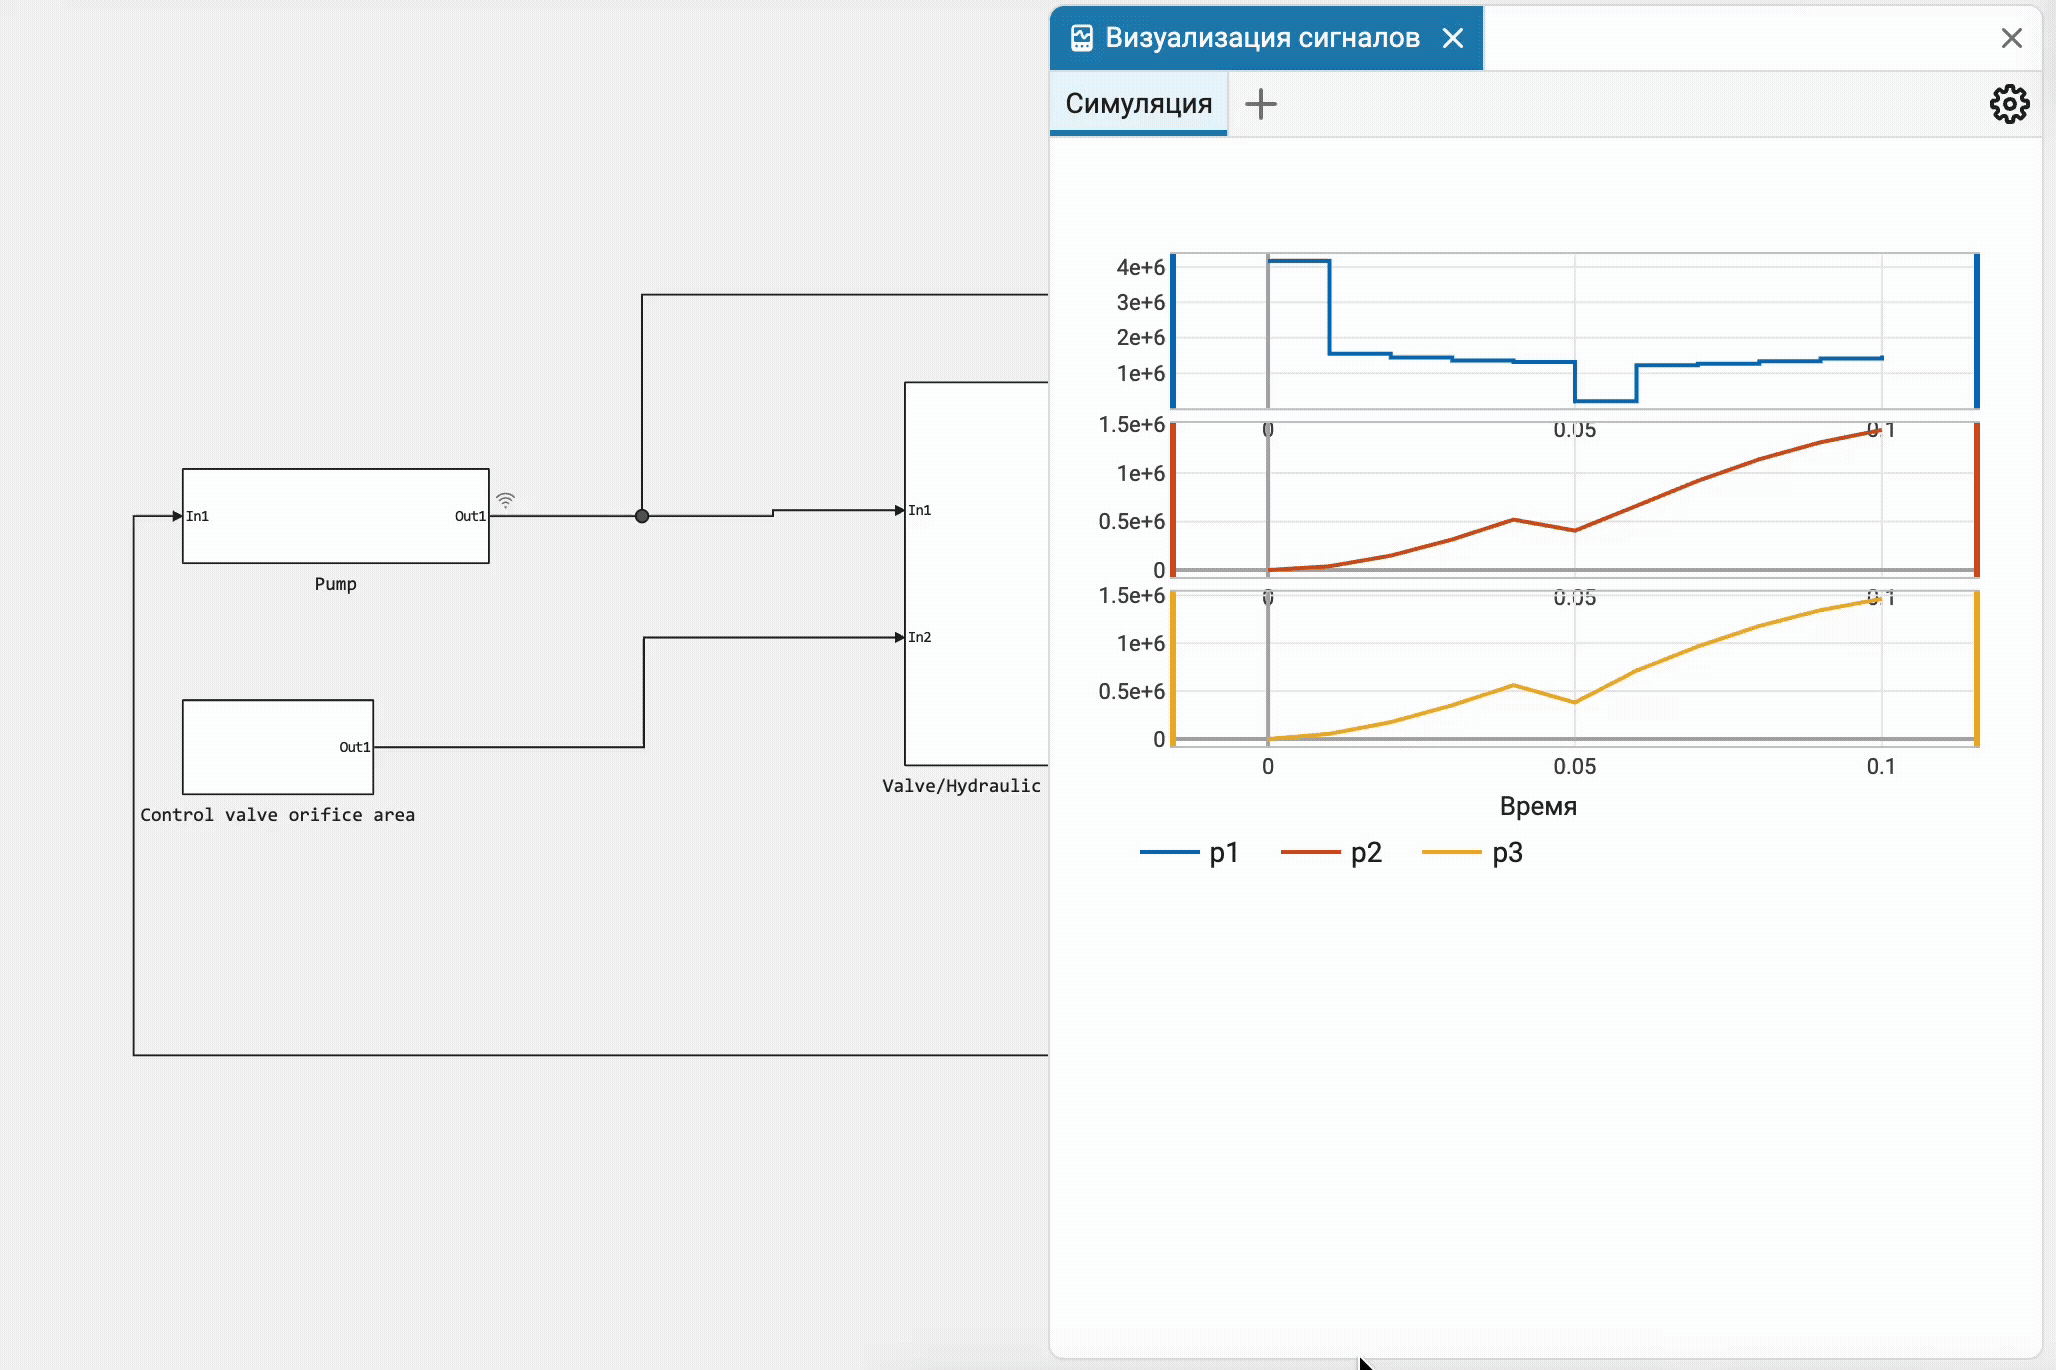The height and width of the screenshot is (1370, 2056).
Task: Click the In2 port of Valve/Hydraulic block
Action: click(919, 637)
